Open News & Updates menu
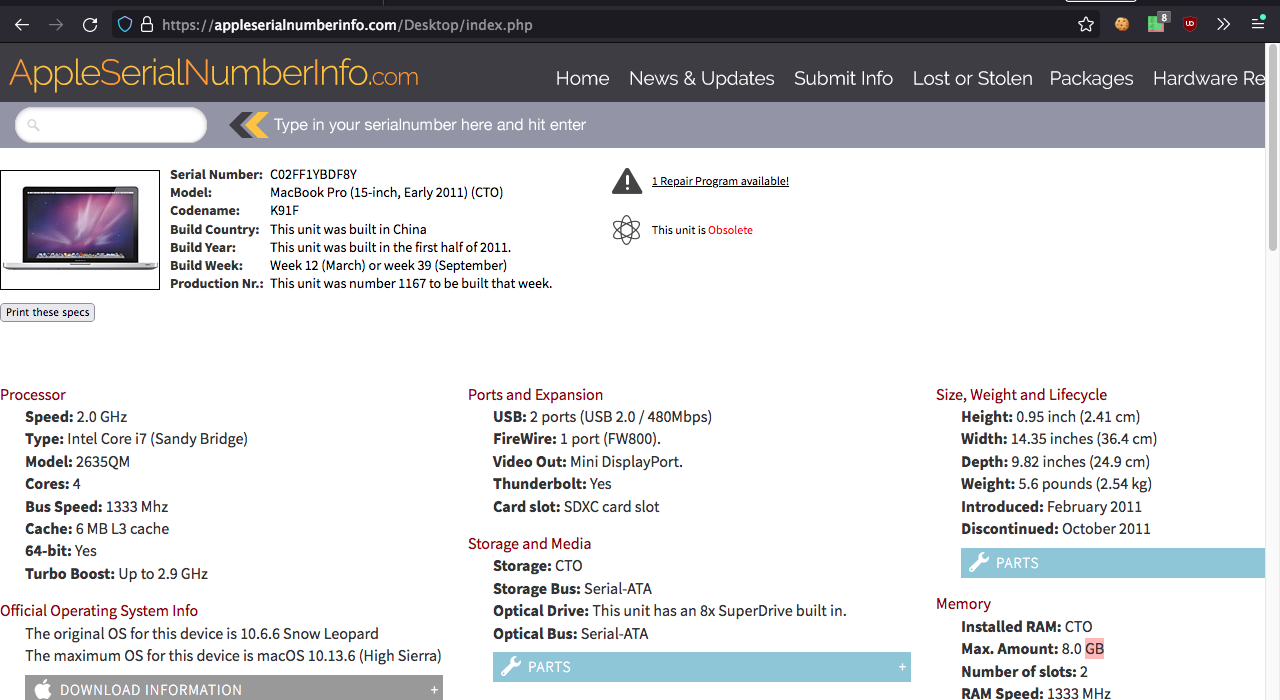Screen dimensions: 1280x700 701,78
